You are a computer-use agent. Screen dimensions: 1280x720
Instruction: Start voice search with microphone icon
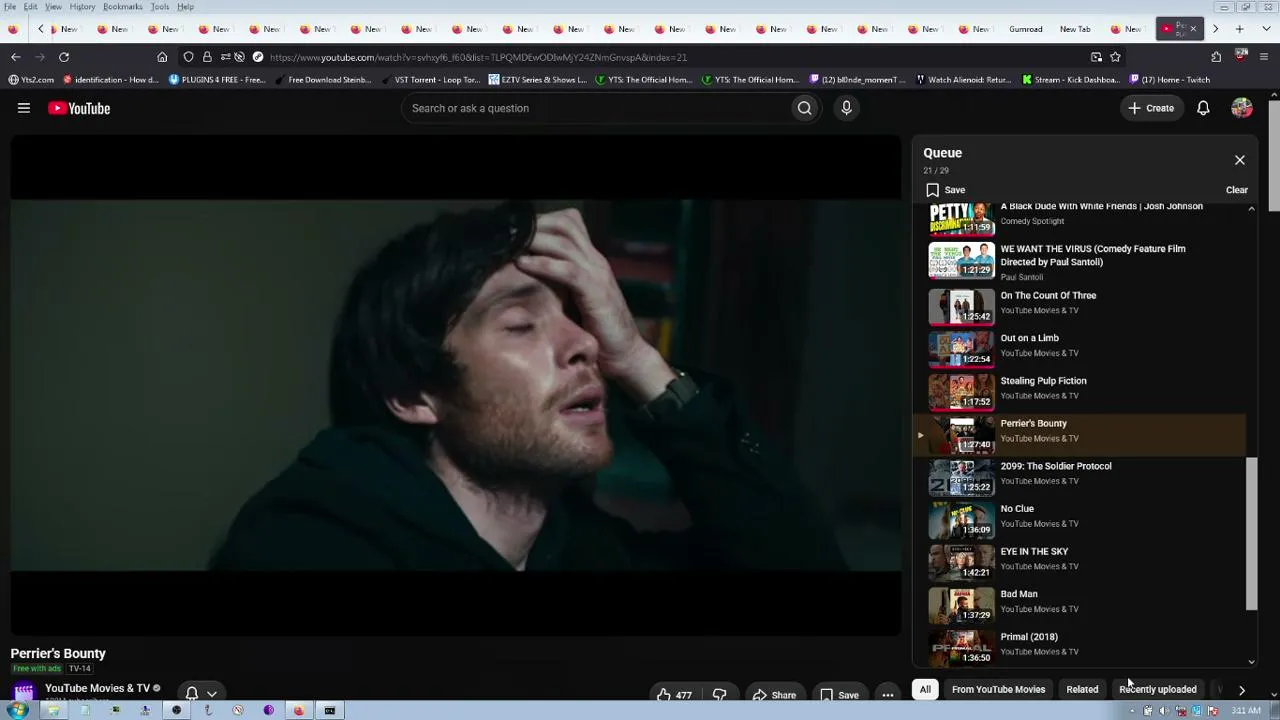(846, 108)
